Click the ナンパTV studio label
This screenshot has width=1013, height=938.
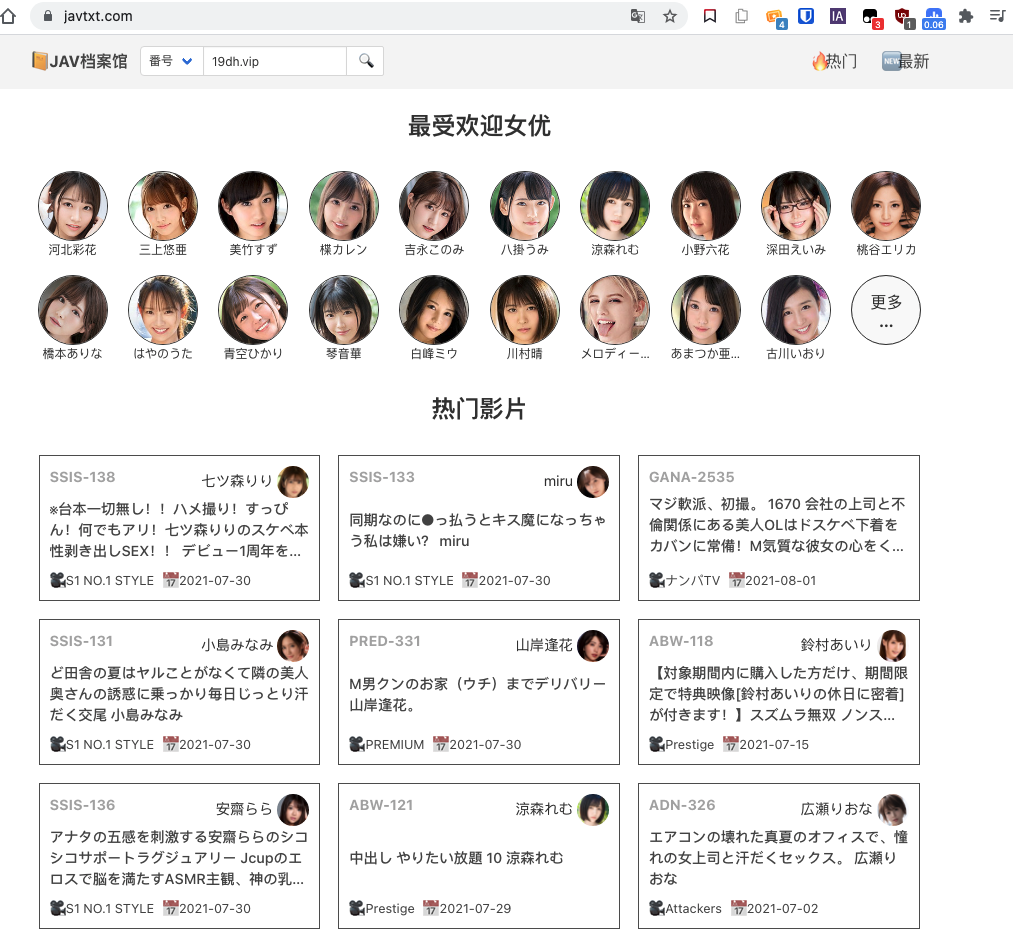tap(693, 580)
